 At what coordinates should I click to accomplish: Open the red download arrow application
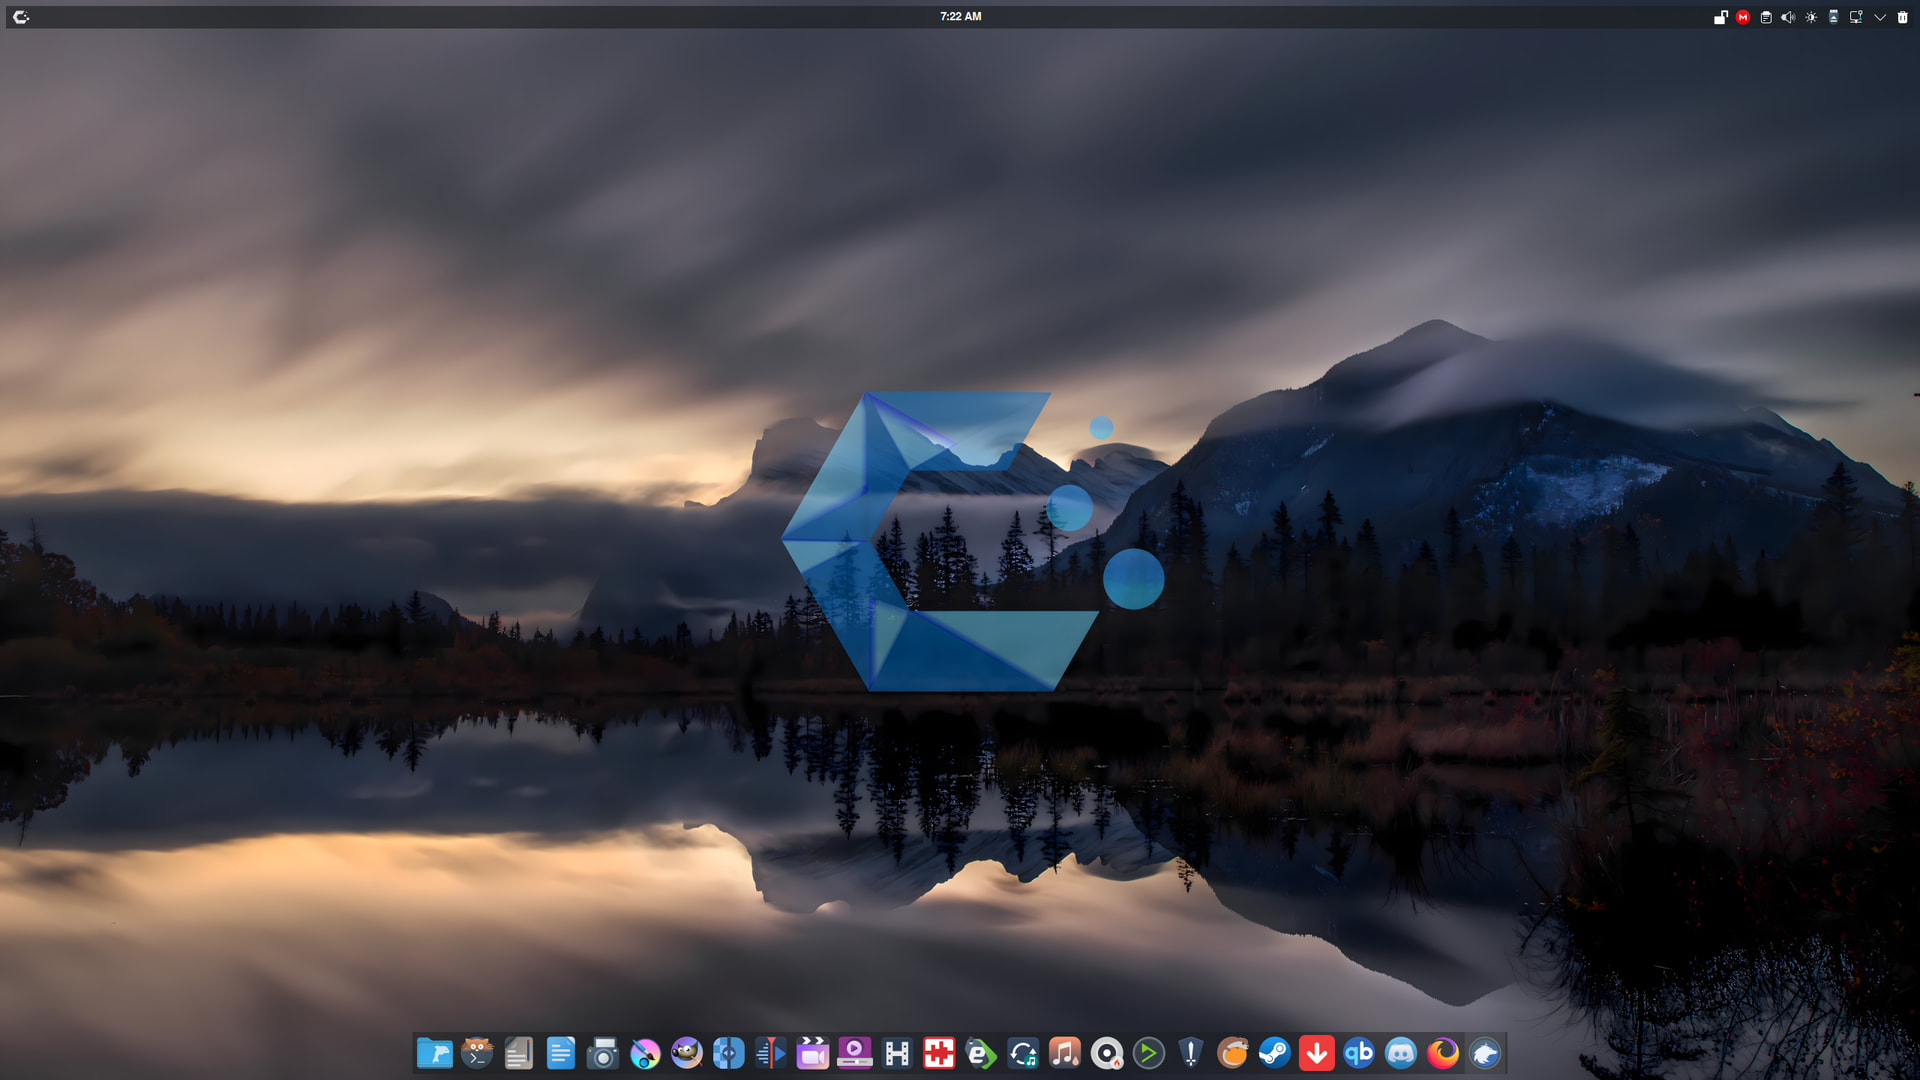(1317, 1053)
